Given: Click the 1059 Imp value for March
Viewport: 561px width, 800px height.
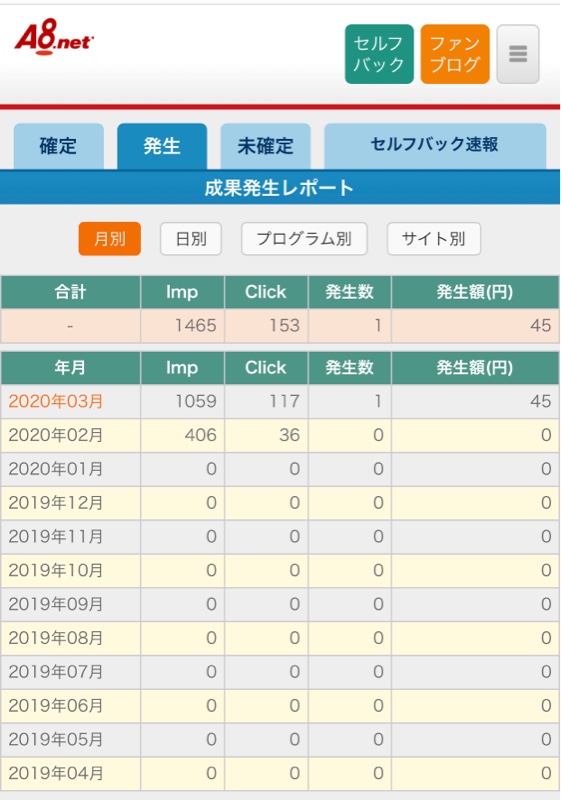Looking at the screenshot, I should pos(196,401).
